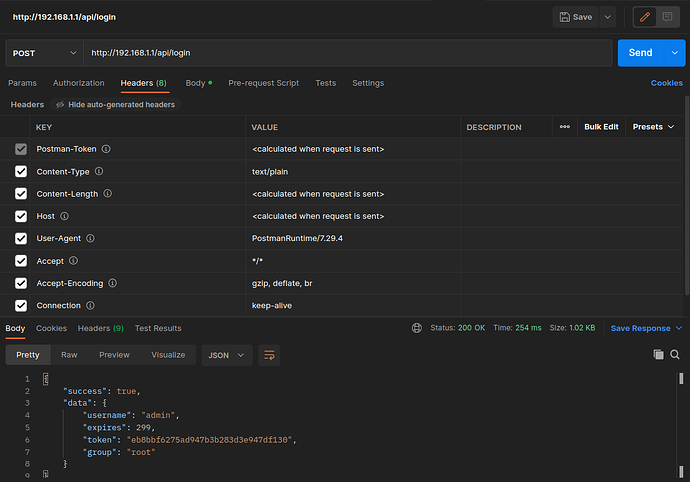Open the Tests tab
The height and width of the screenshot is (482, 690).
[x=326, y=83]
